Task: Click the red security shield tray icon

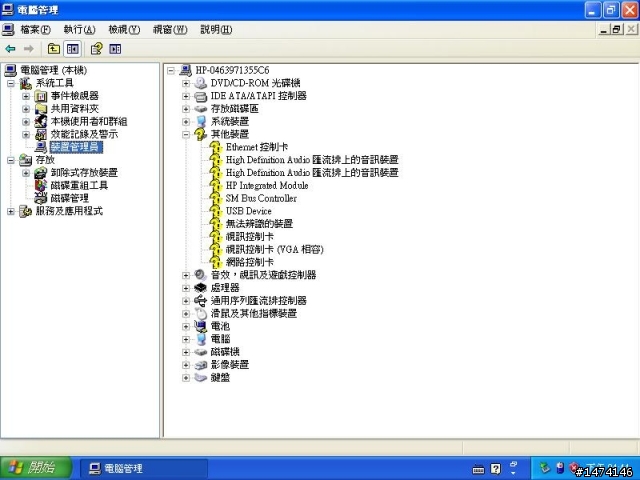Action: click(x=574, y=467)
